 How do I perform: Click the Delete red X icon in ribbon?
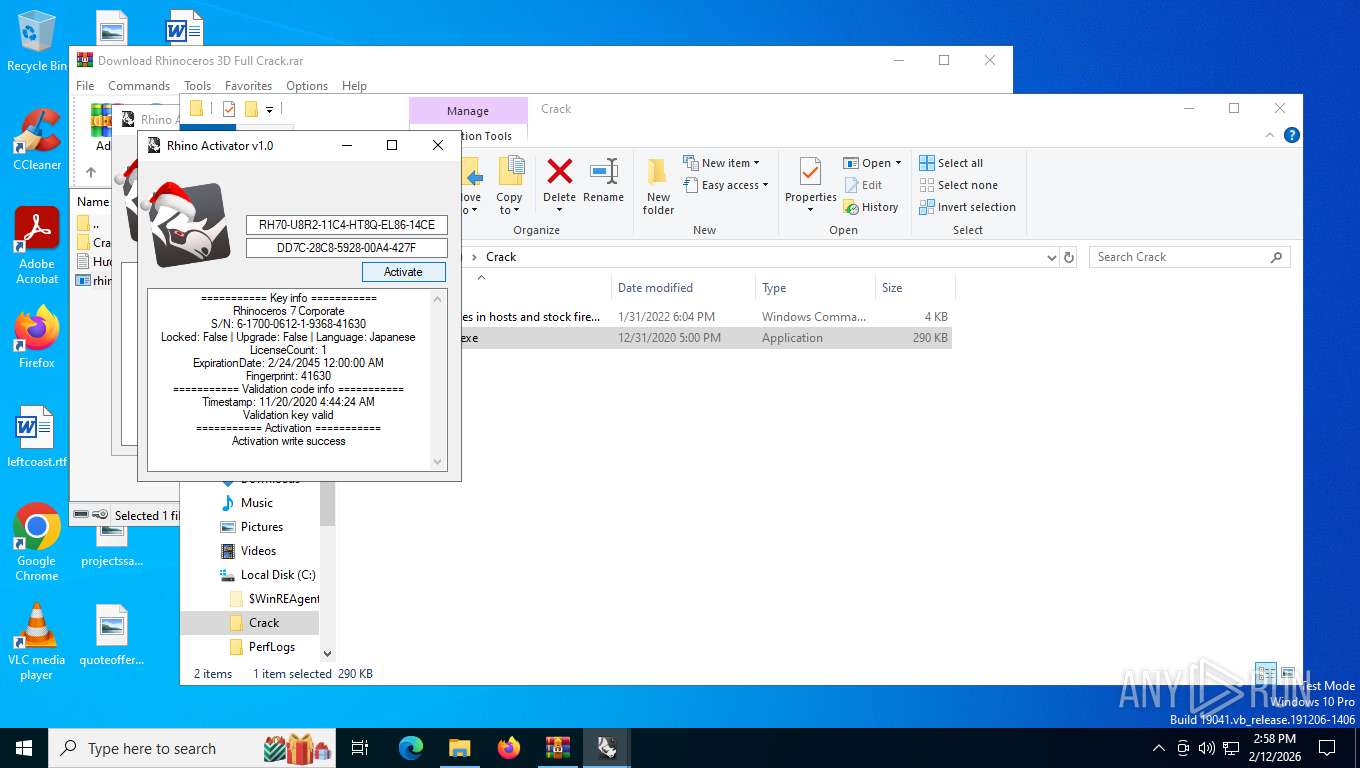[560, 172]
